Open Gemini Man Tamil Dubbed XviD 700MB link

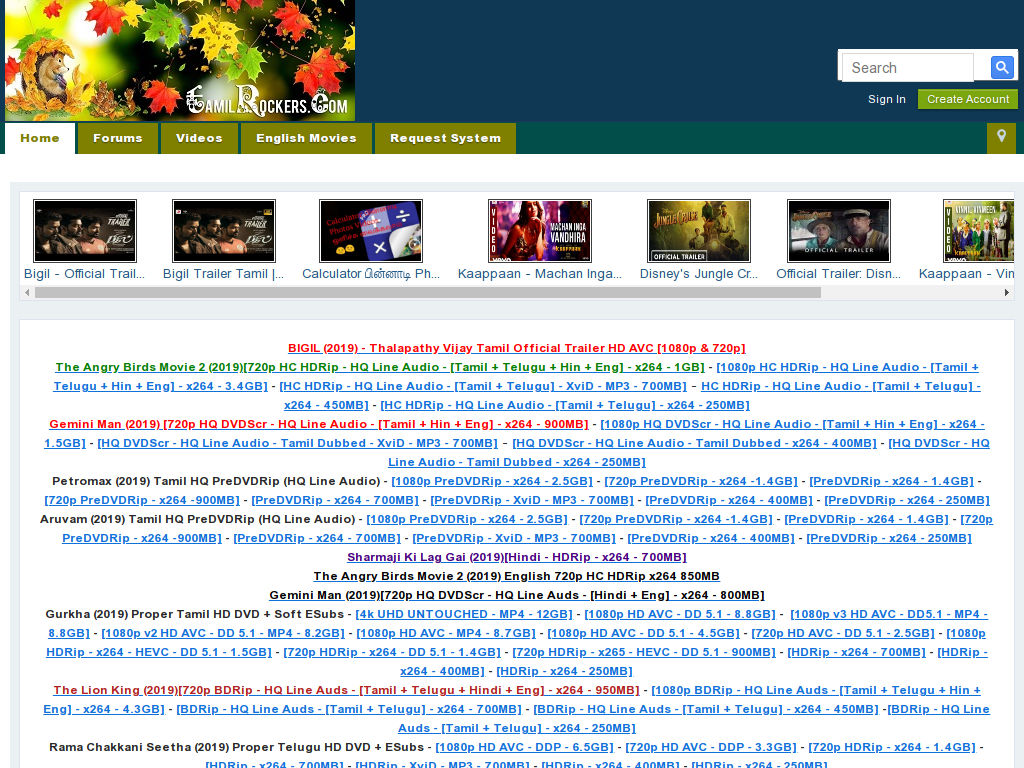click(x=298, y=443)
